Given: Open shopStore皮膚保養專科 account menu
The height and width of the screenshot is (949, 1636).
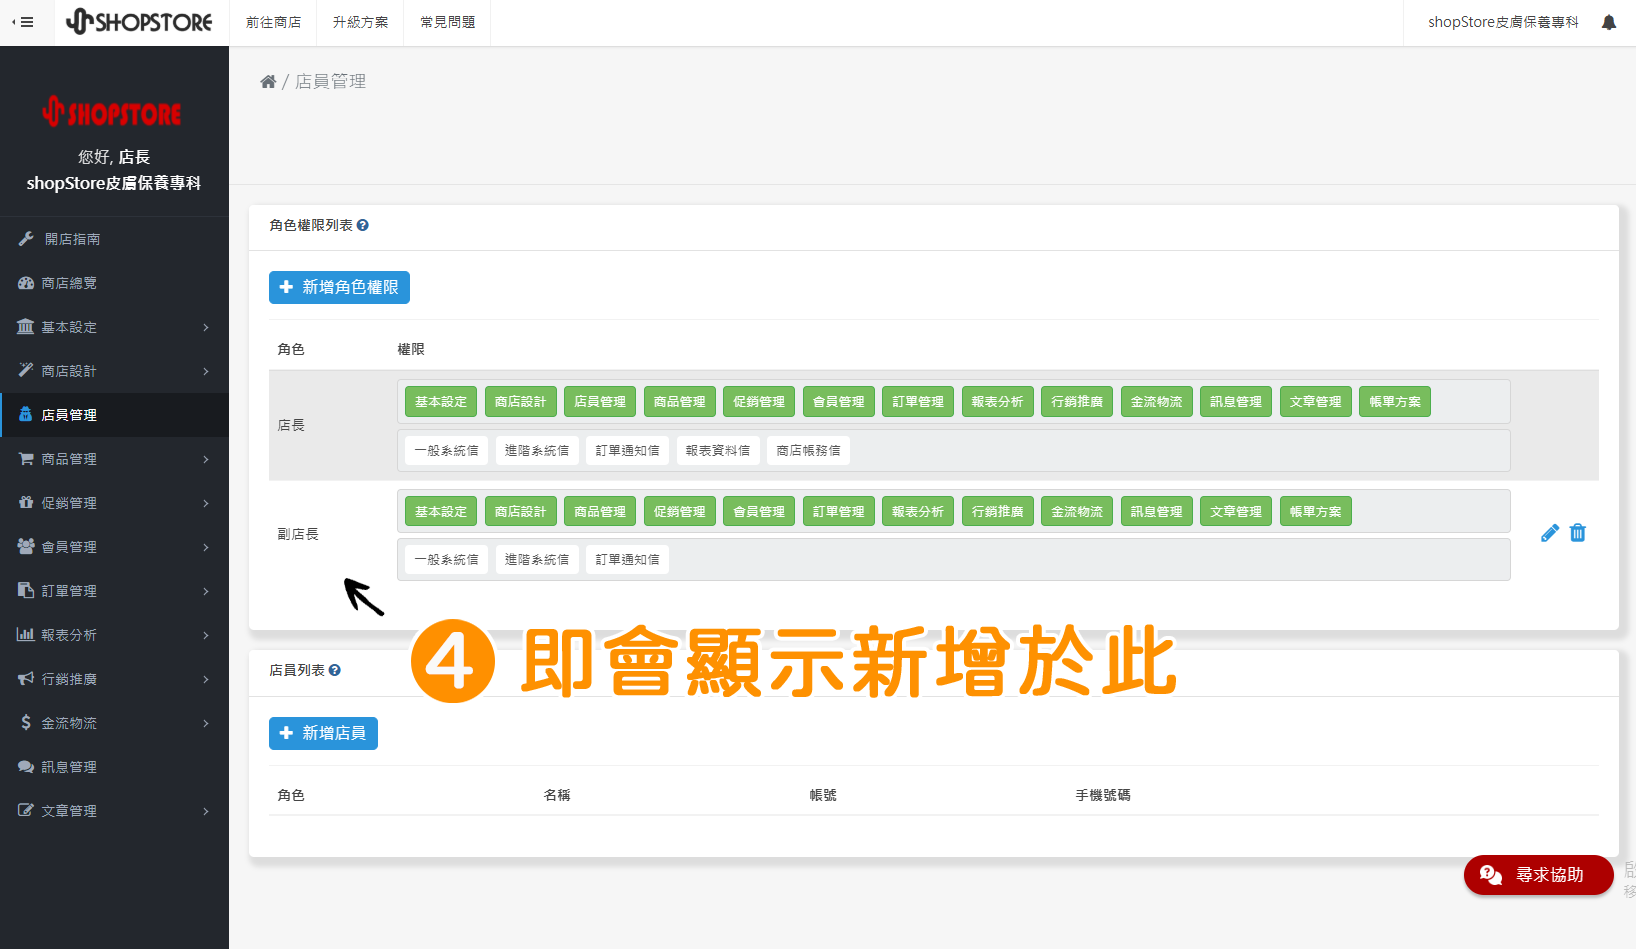Looking at the screenshot, I should coord(1503,22).
